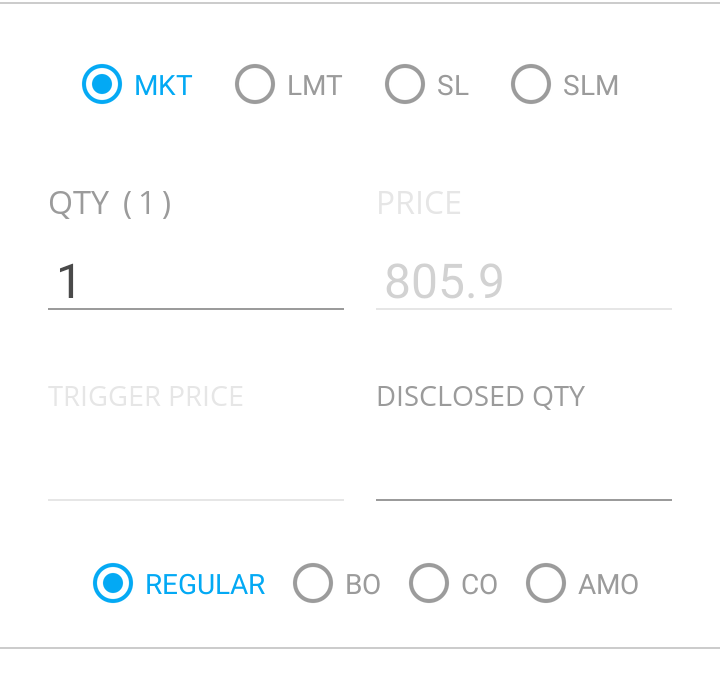Click the blue MKT label text

tap(163, 85)
